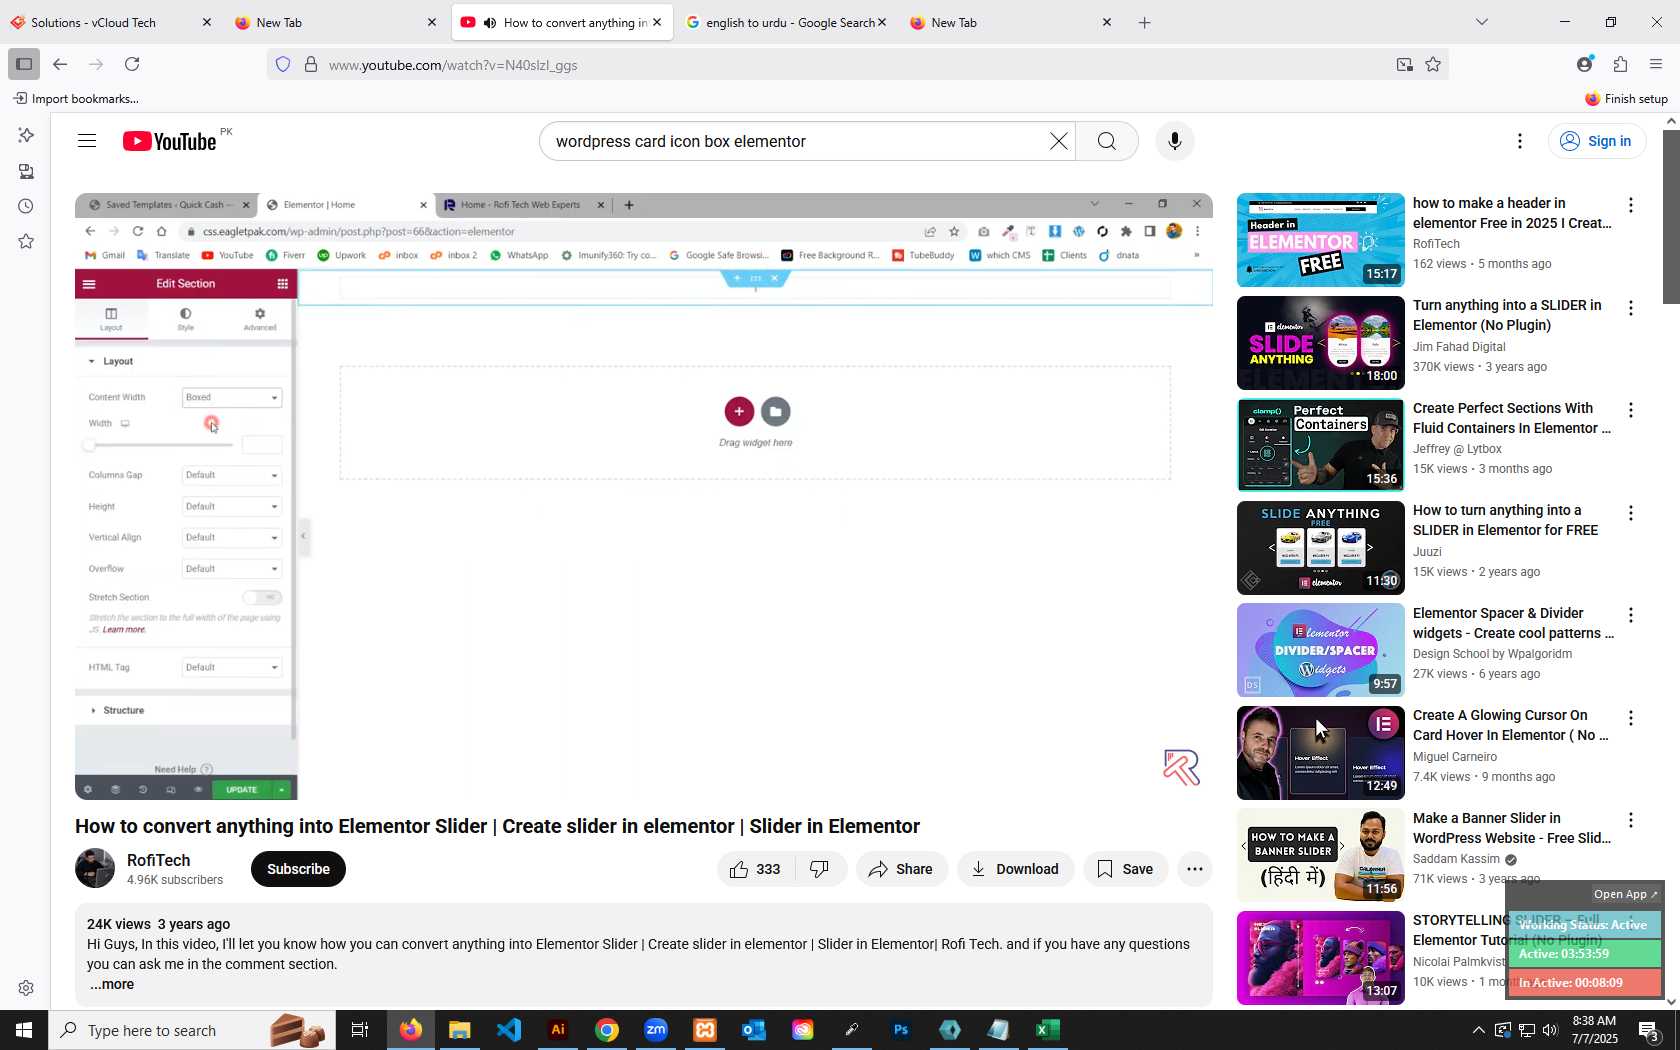
Task: Open Make a Banner Slider video title
Action: tap(1511, 828)
